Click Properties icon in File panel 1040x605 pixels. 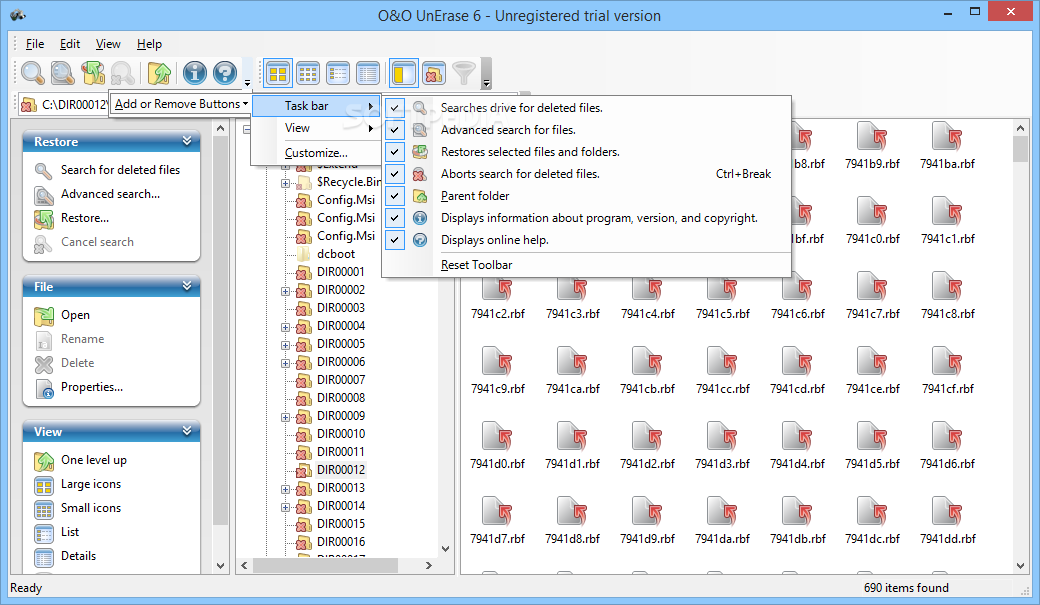44,388
